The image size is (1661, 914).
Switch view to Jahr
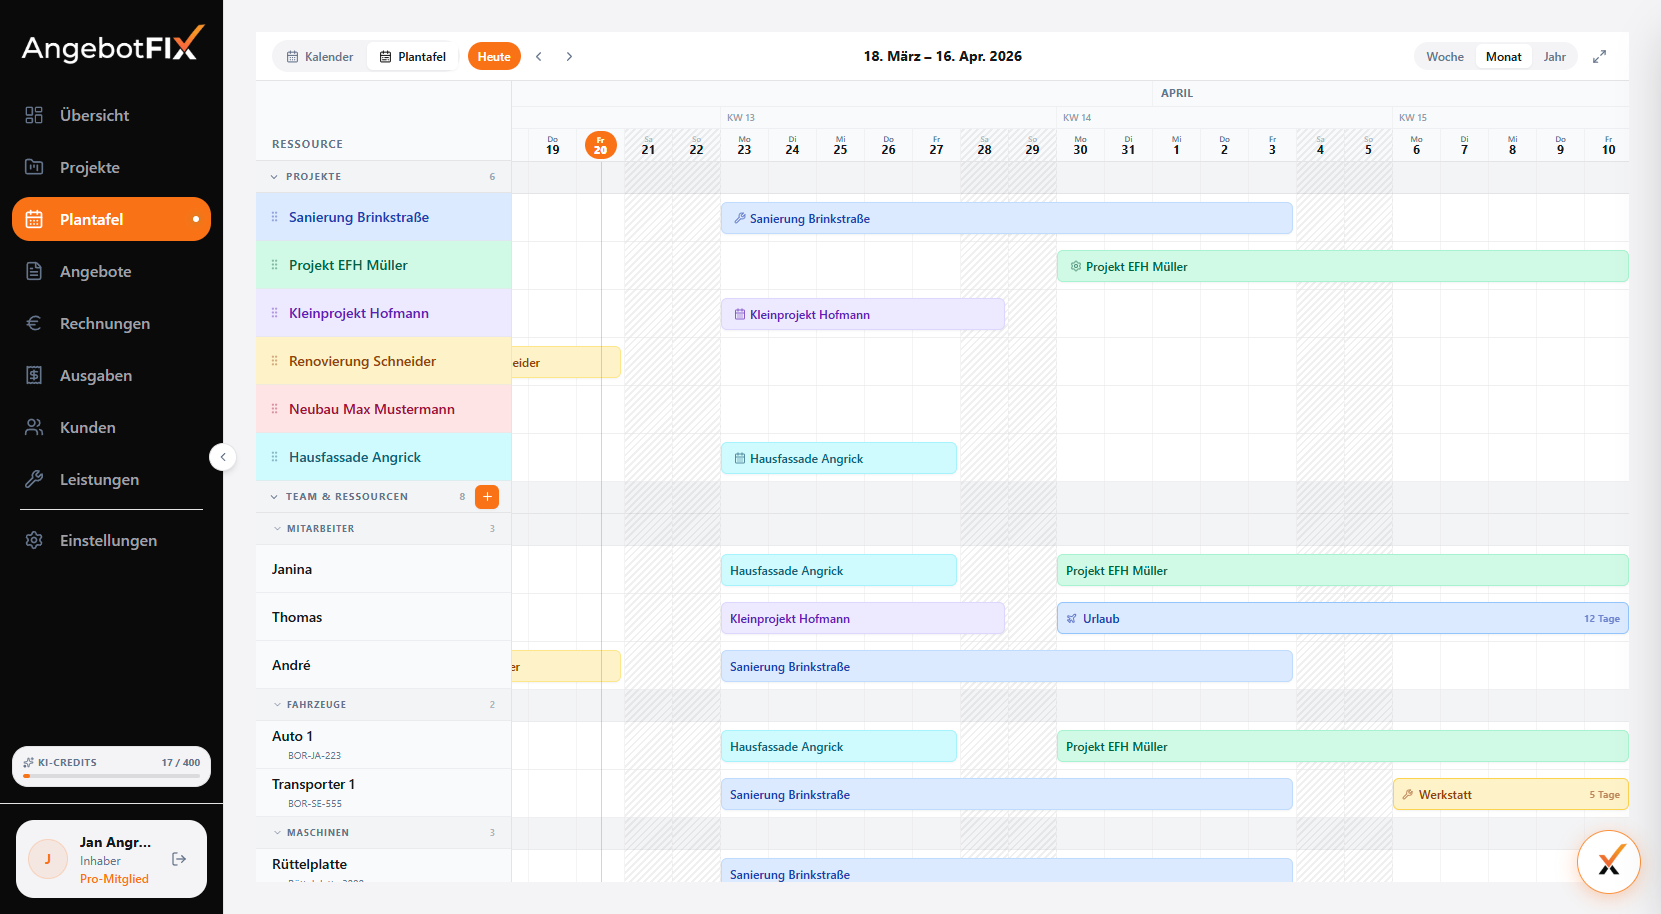pos(1554,57)
